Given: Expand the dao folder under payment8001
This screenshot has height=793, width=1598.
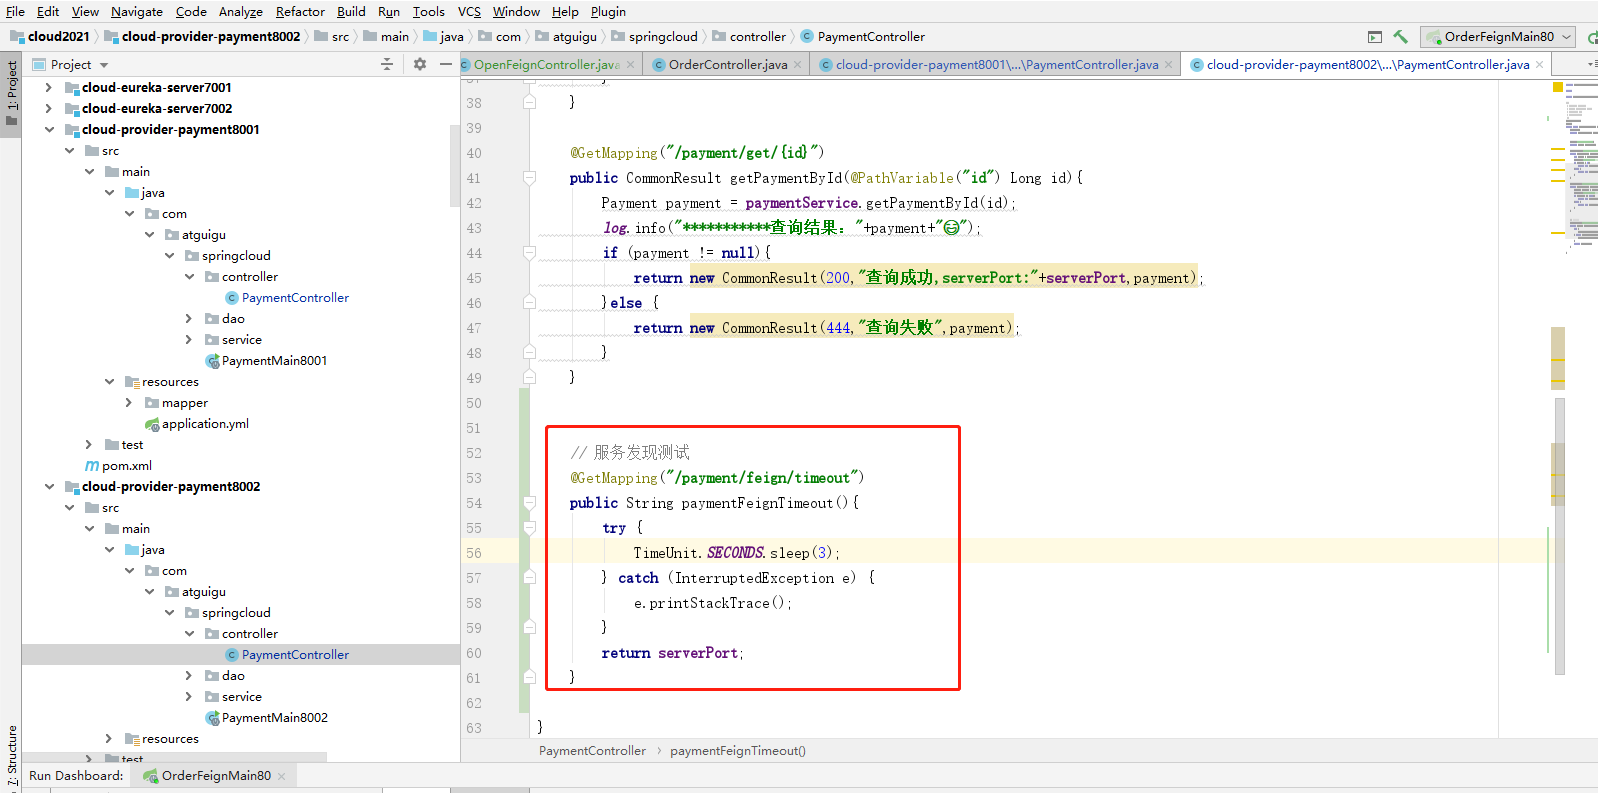Looking at the screenshot, I should coord(188,318).
